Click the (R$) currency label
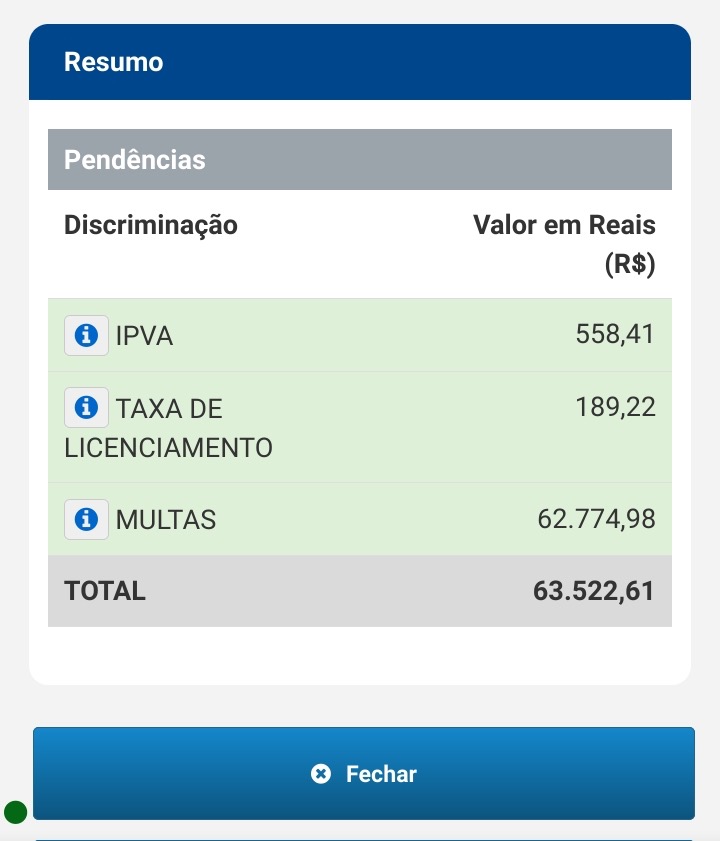The width and height of the screenshot is (720, 841). click(x=630, y=265)
